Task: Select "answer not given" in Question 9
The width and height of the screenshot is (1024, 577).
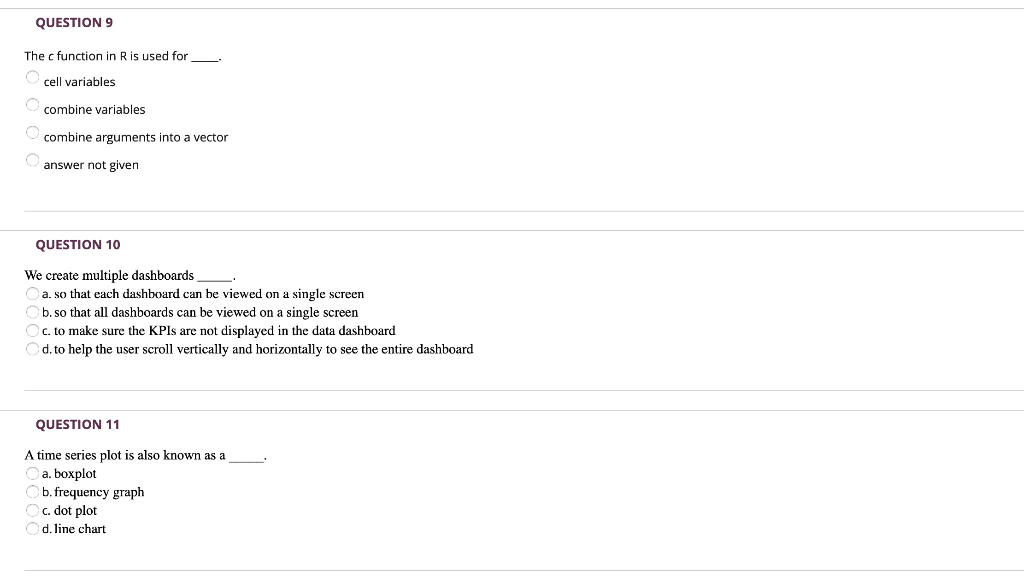Action: [31, 158]
